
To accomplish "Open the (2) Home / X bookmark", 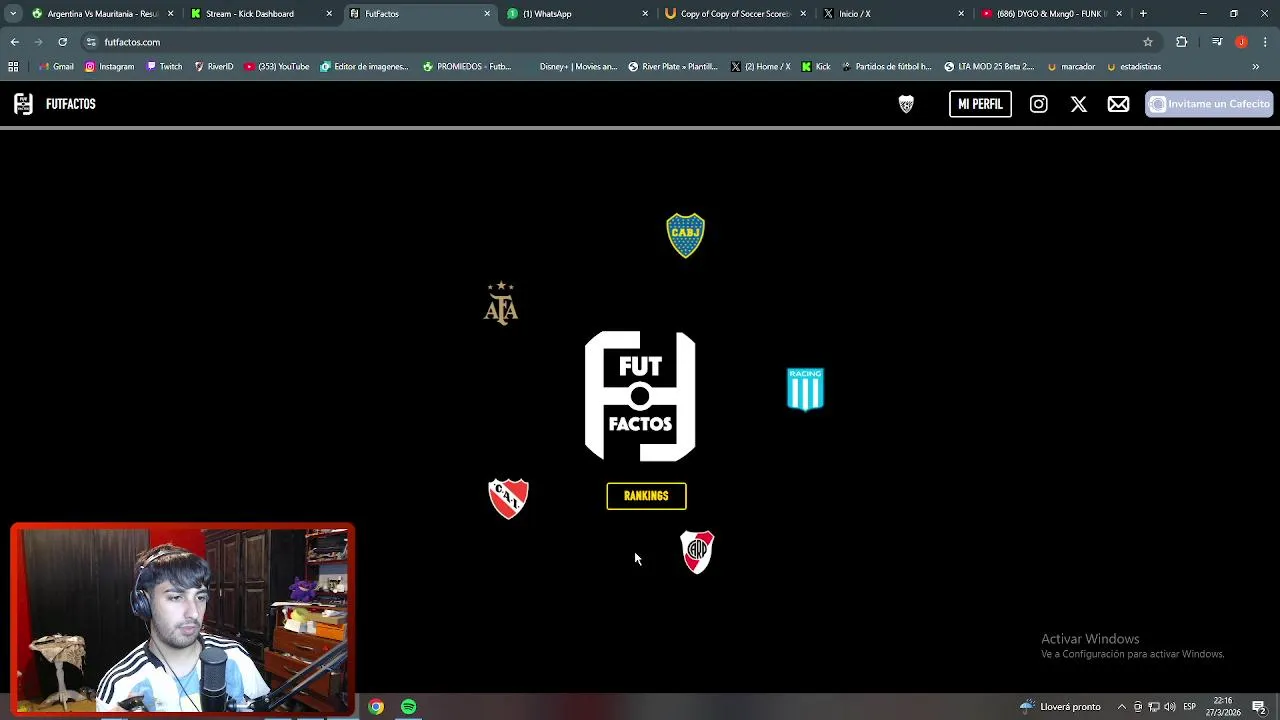I will 761,67.
